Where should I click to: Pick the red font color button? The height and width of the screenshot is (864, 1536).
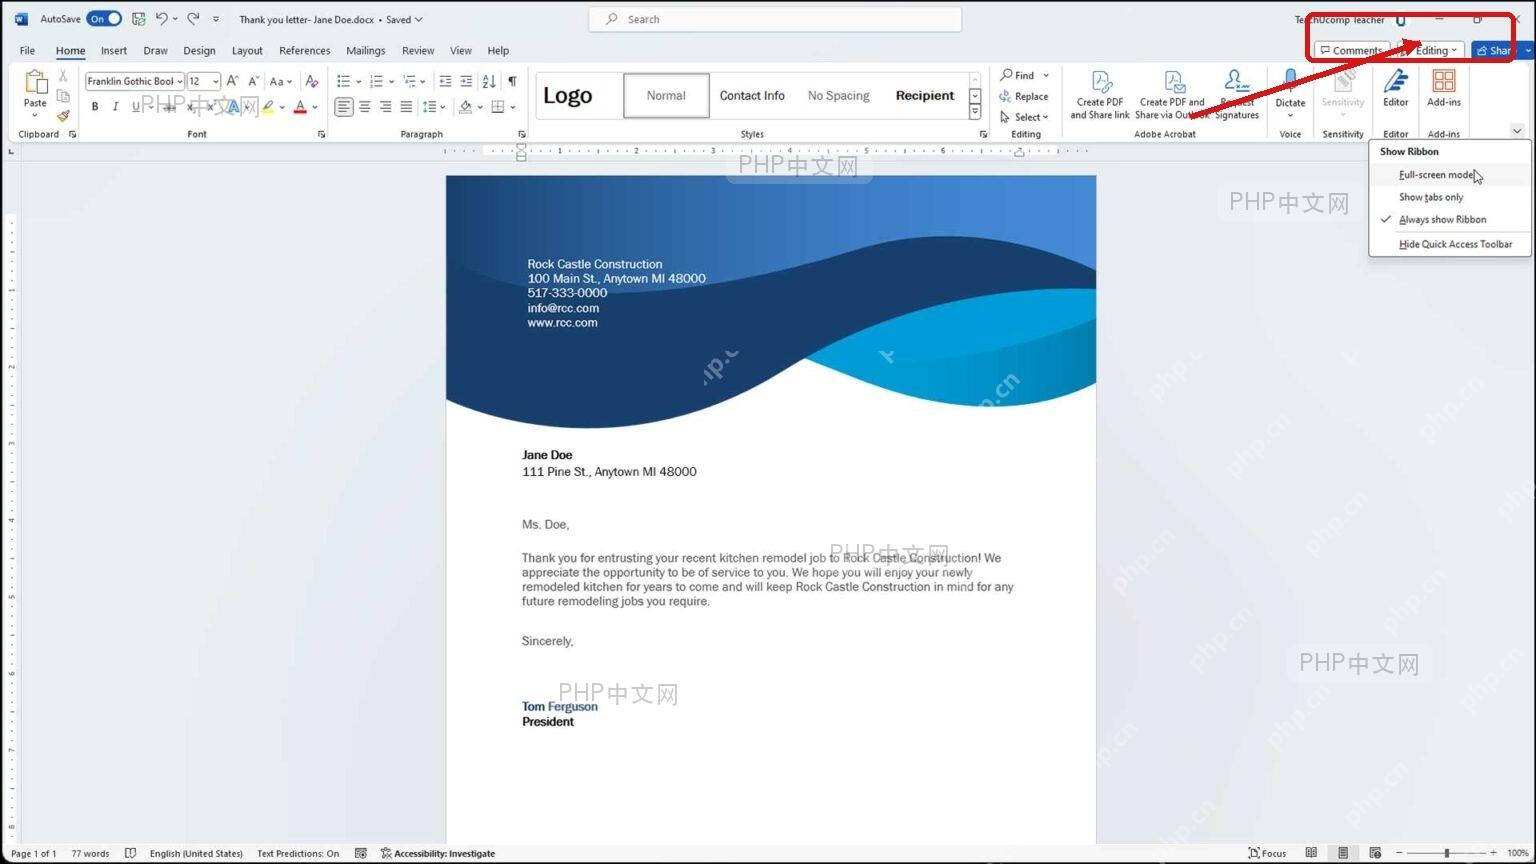pos(300,107)
